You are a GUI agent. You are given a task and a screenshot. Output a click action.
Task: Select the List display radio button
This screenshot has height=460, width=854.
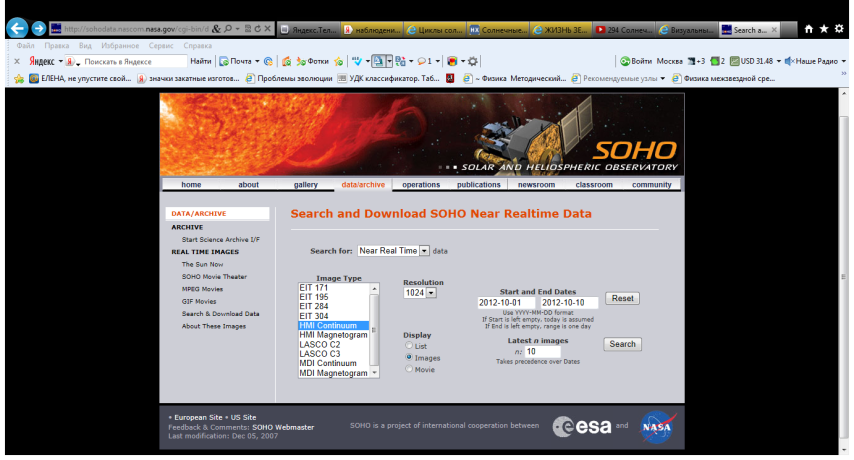pos(409,346)
